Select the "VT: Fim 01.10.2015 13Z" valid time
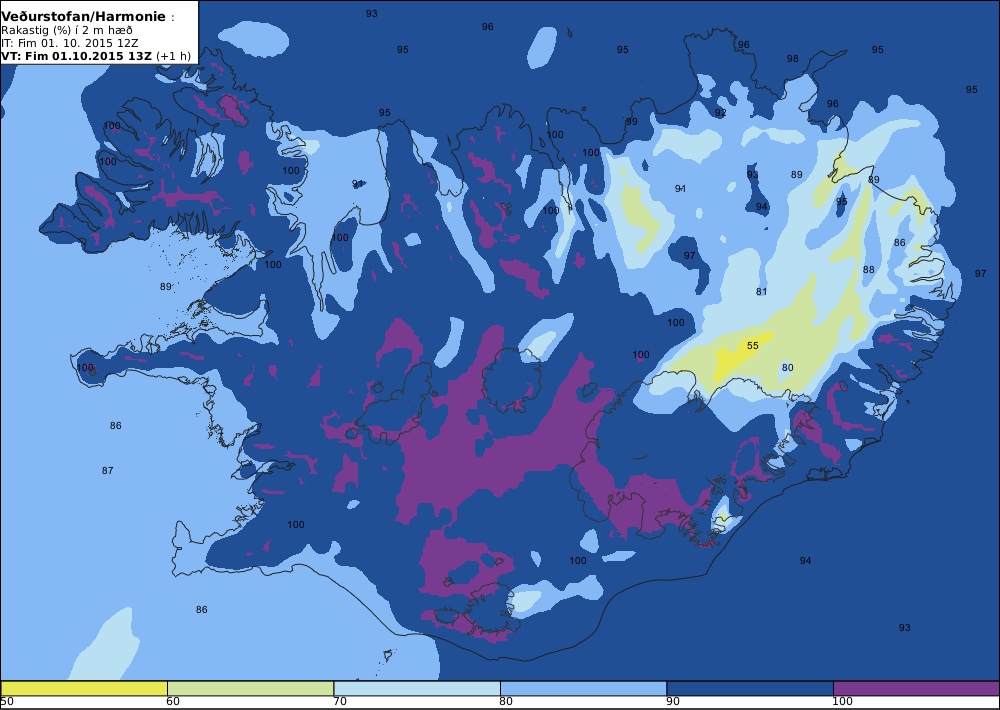 [77, 55]
